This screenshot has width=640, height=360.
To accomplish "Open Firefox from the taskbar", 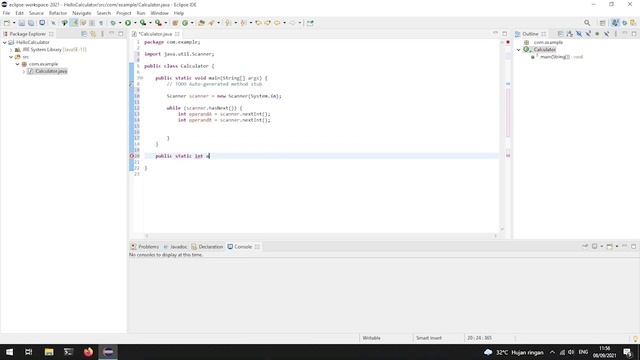I will (88, 352).
